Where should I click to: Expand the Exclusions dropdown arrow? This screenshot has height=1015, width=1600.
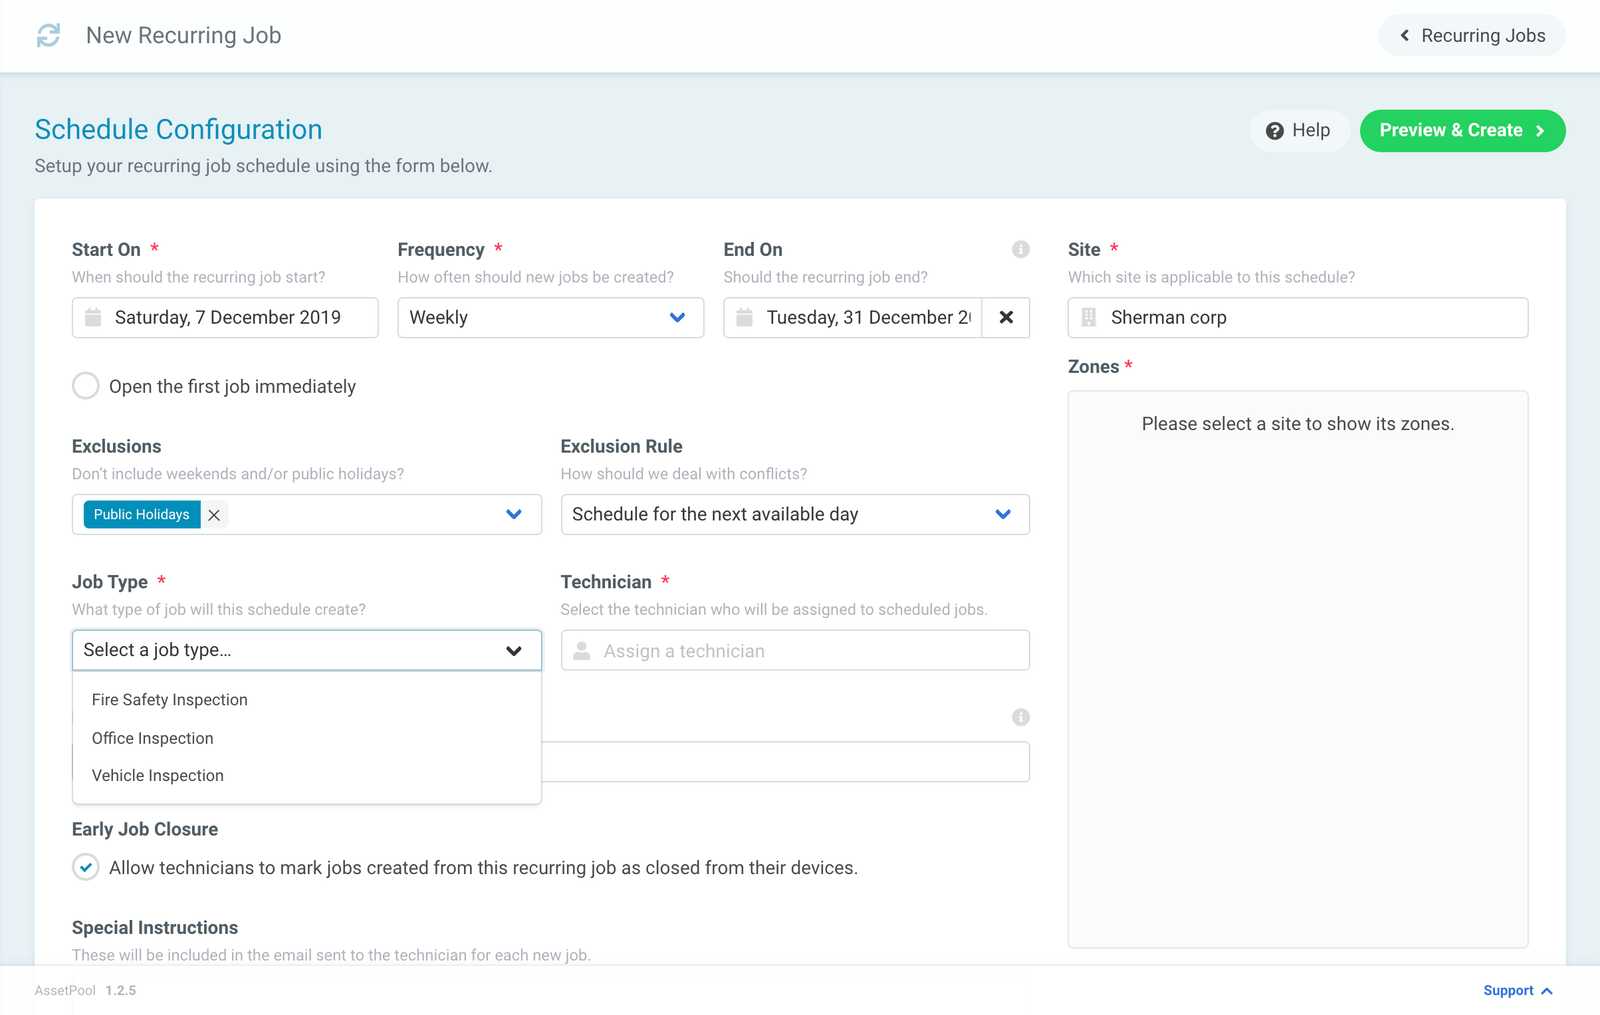click(x=514, y=514)
